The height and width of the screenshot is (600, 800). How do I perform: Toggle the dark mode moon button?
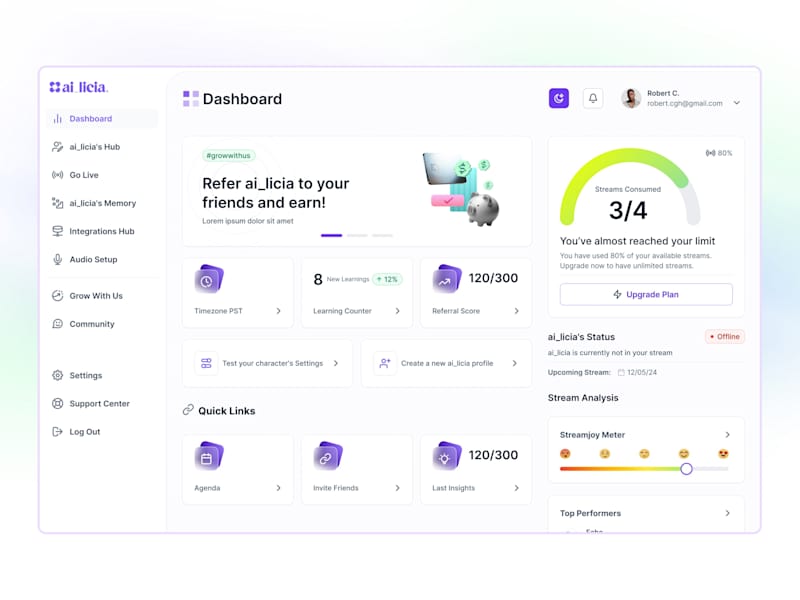pyautogui.click(x=559, y=98)
